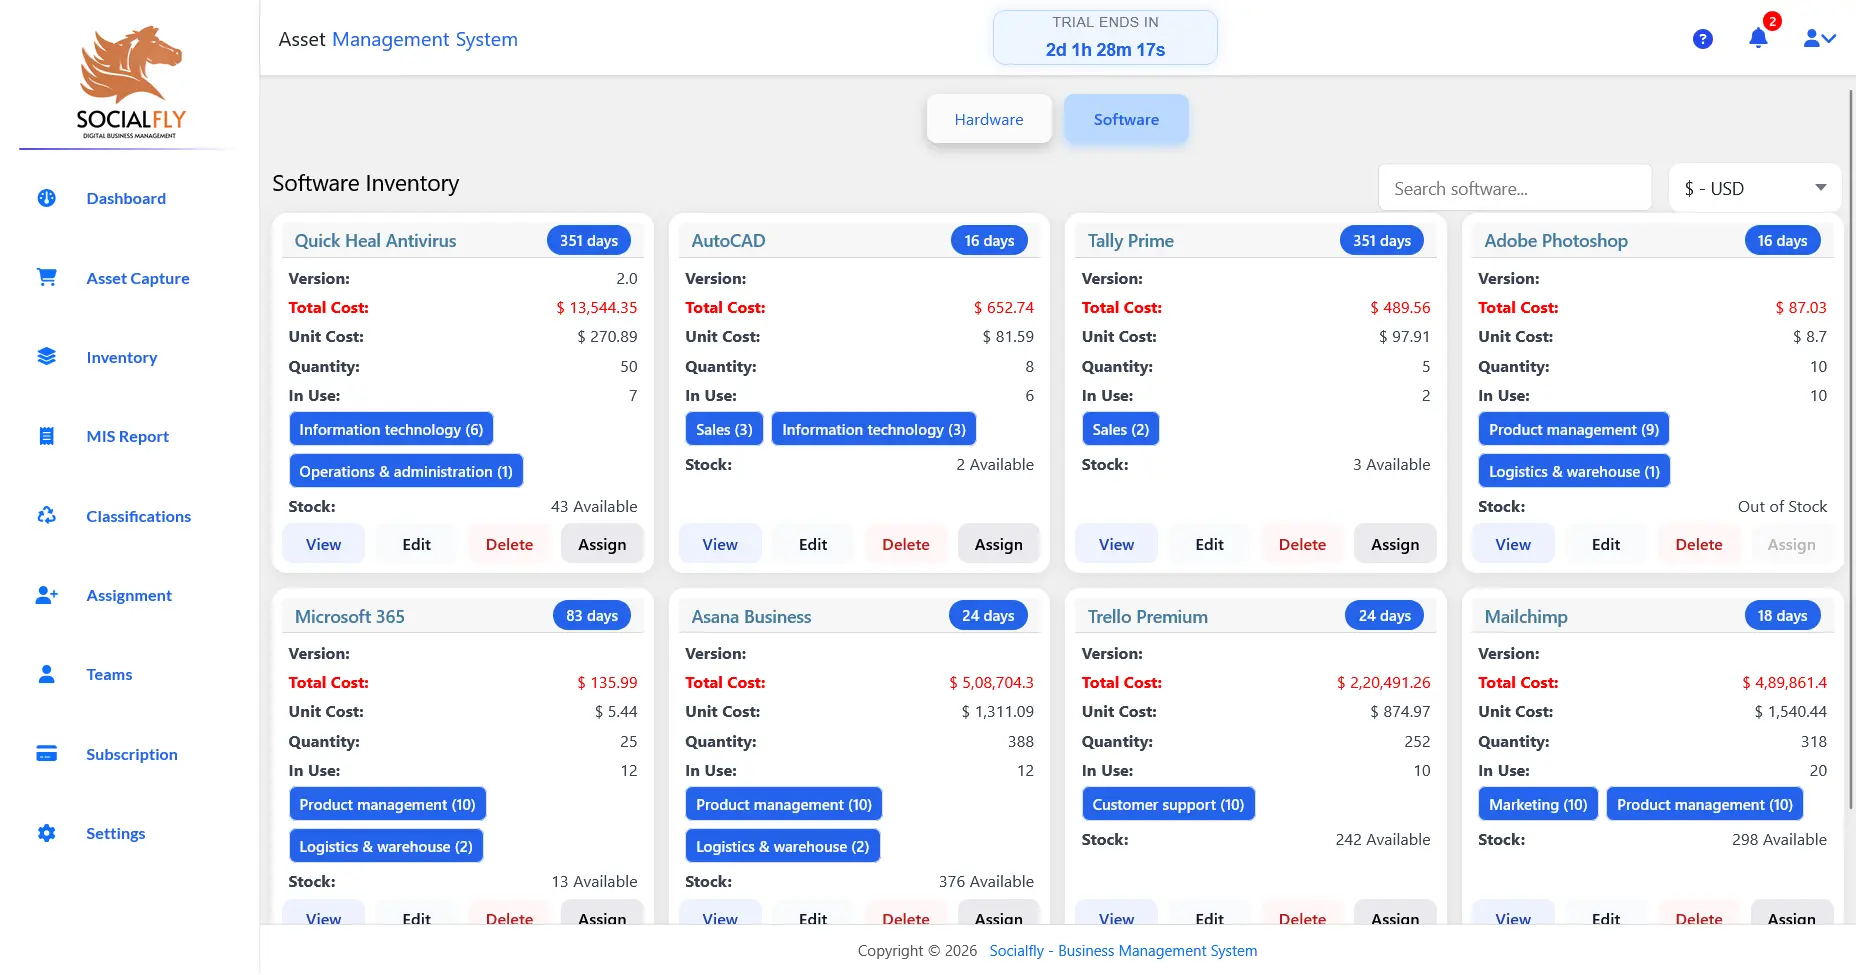This screenshot has height=975, width=1856.
Task: Open the Socialfly footer link
Action: click(x=1122, y=950)
